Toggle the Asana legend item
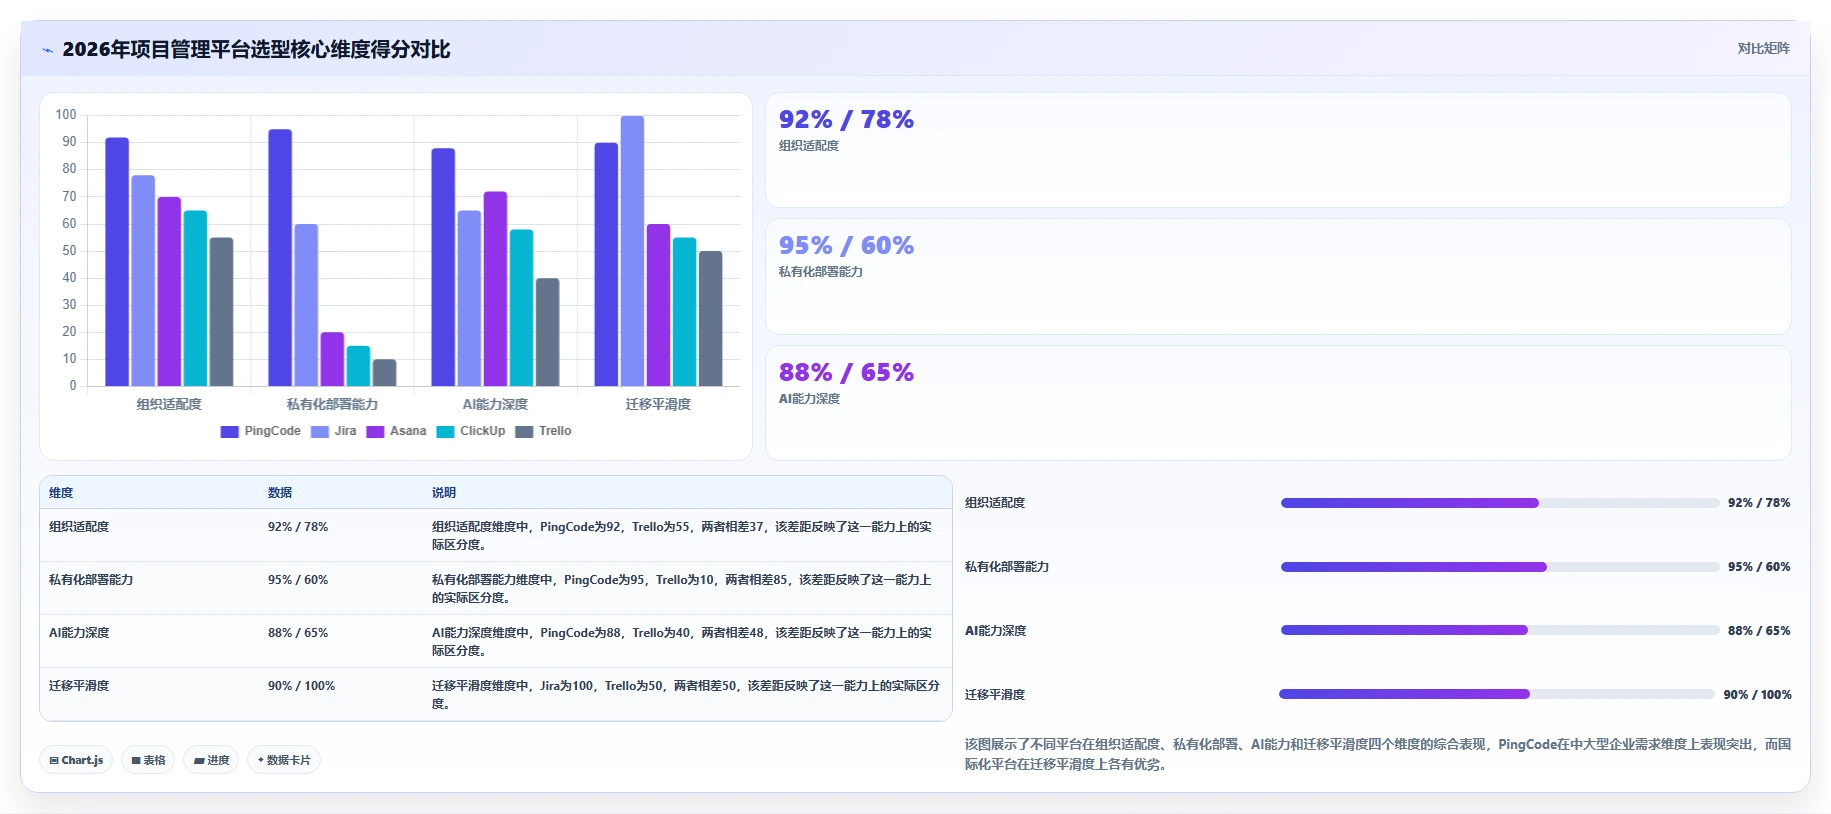This screenshot has height=814, width=1831. point(396,431)
